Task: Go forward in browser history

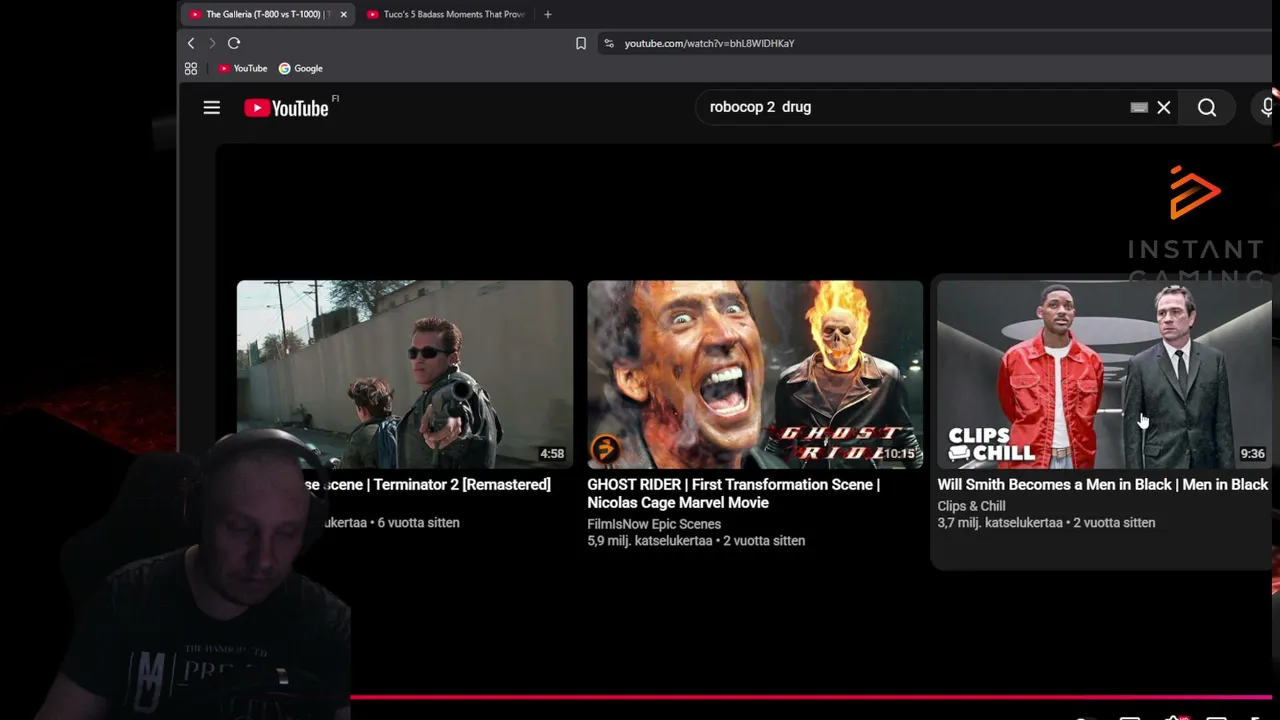Action: [212, 43]
